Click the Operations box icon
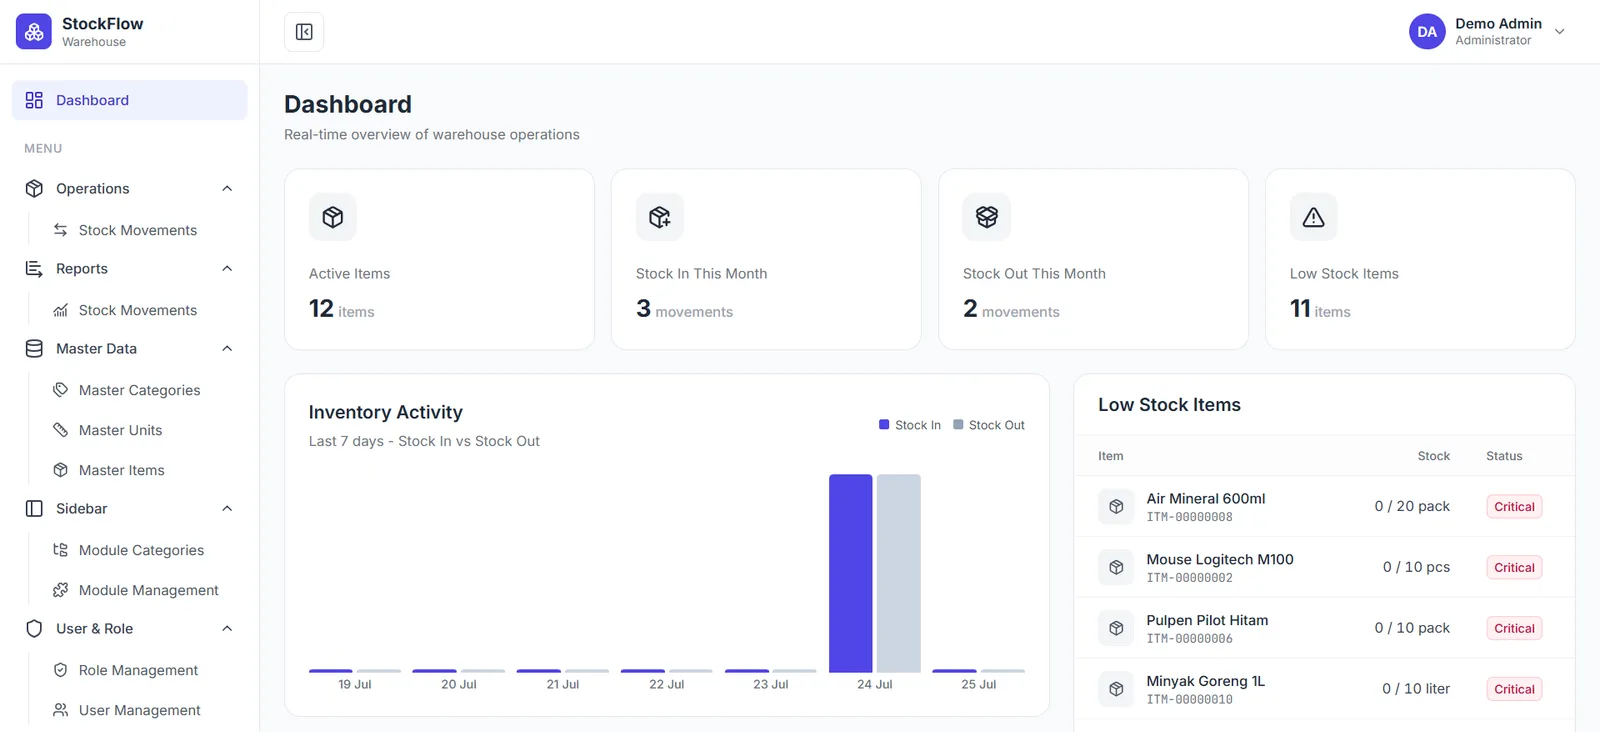 (x=34, y=188)
